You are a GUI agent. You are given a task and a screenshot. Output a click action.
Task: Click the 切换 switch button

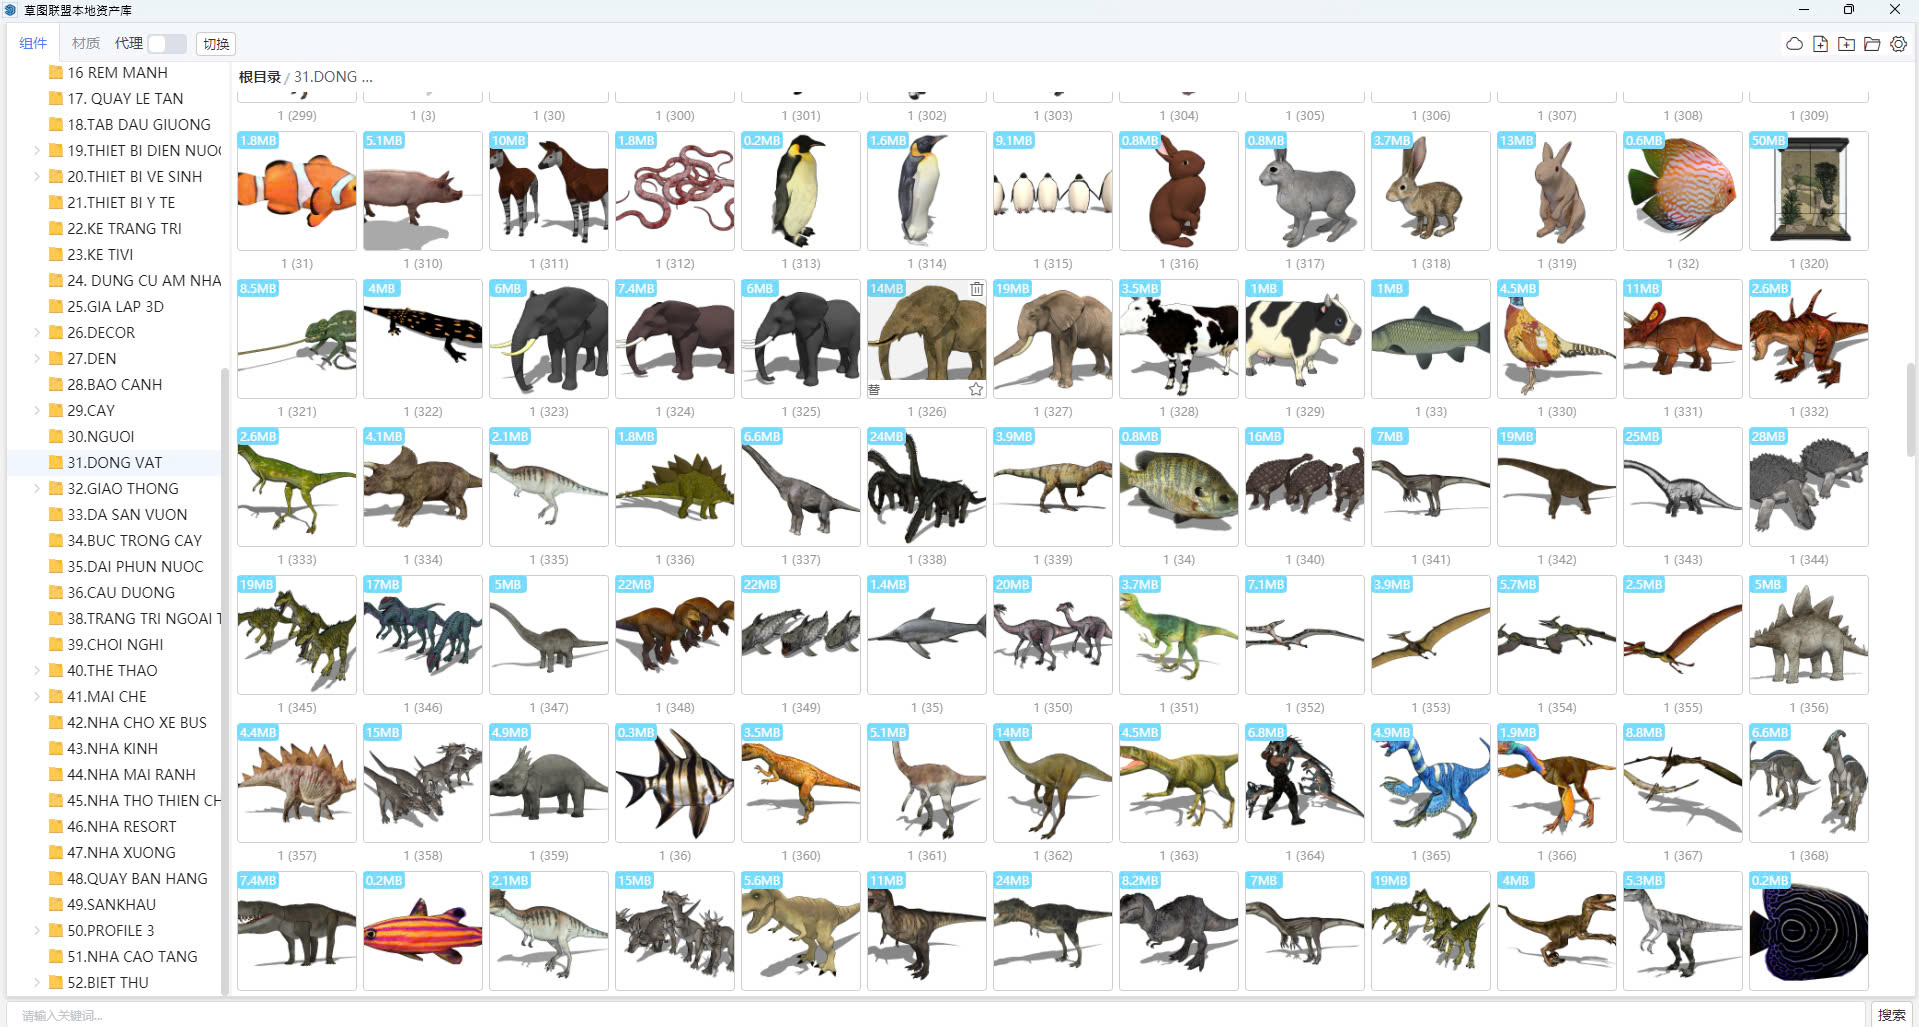coord(216,44)
